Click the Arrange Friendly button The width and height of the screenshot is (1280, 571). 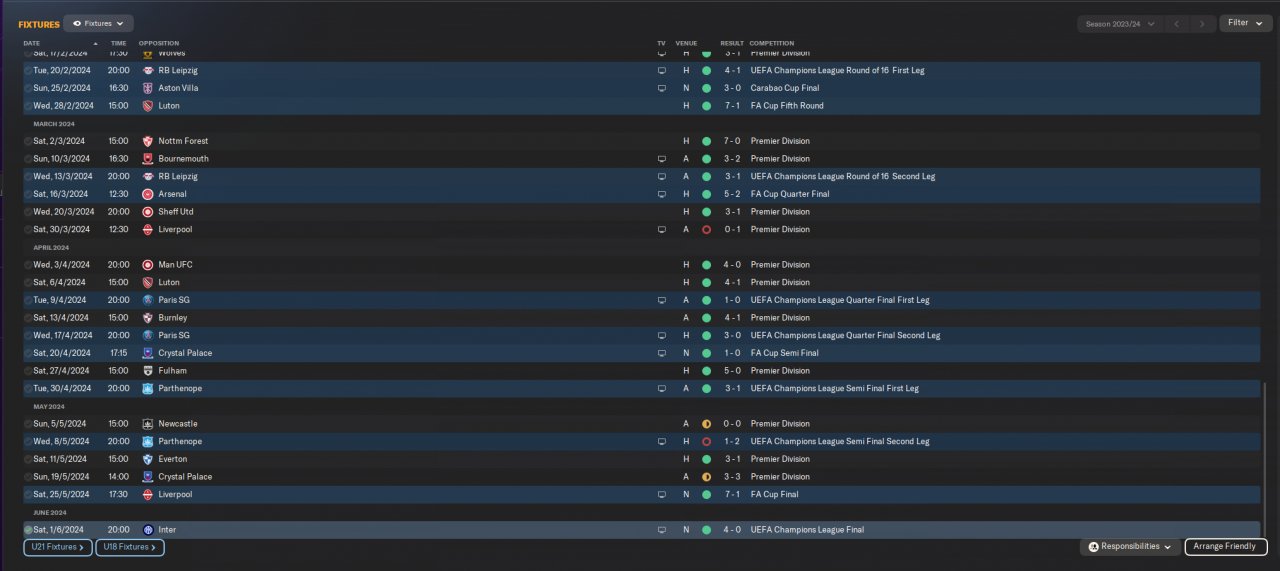(1226, 547)
